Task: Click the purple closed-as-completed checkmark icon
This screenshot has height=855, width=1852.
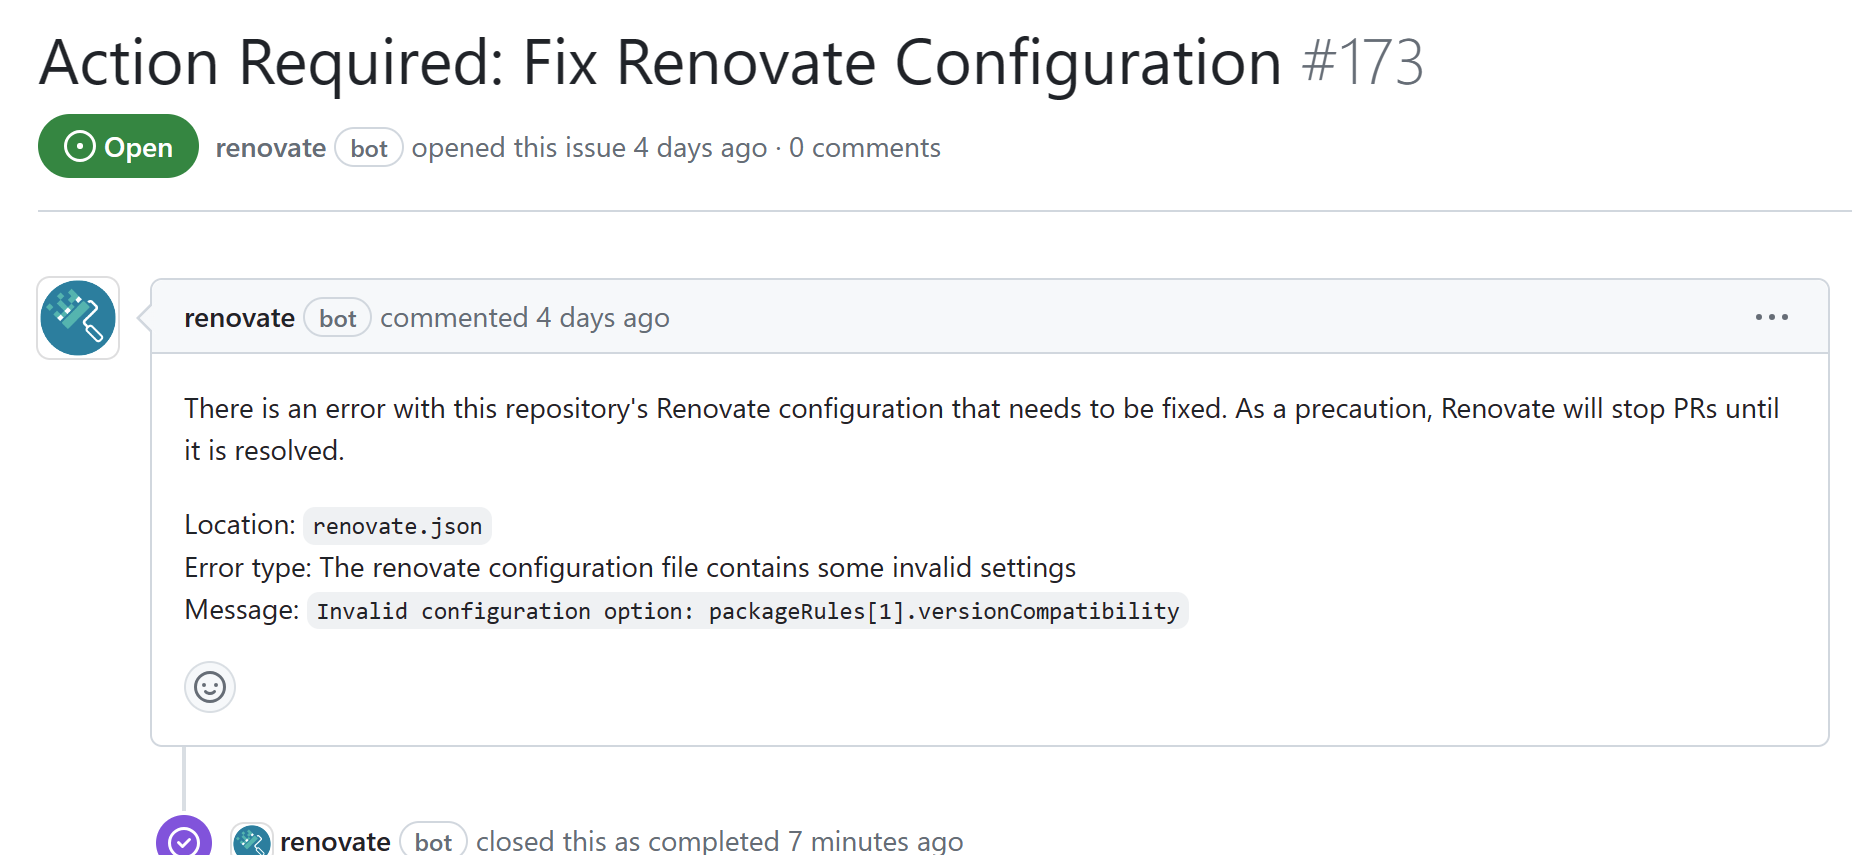Action: (184, 841)
